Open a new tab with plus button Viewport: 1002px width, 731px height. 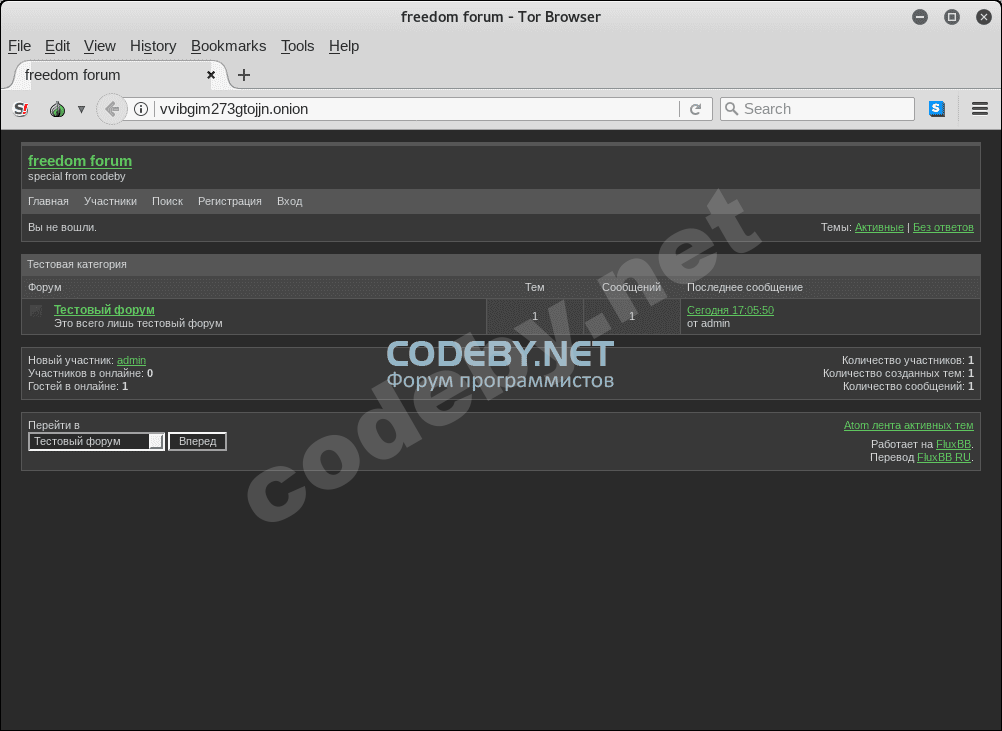[243, 75]
